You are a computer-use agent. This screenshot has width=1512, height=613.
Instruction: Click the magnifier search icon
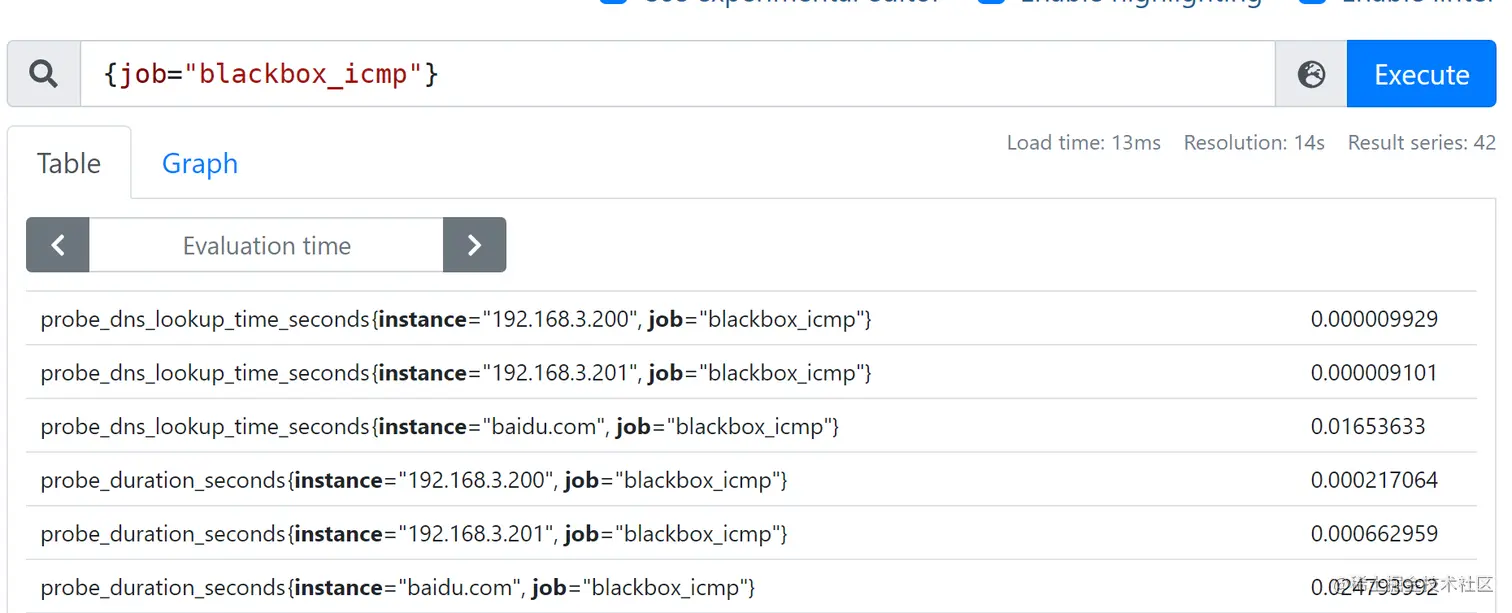point(43,74)
